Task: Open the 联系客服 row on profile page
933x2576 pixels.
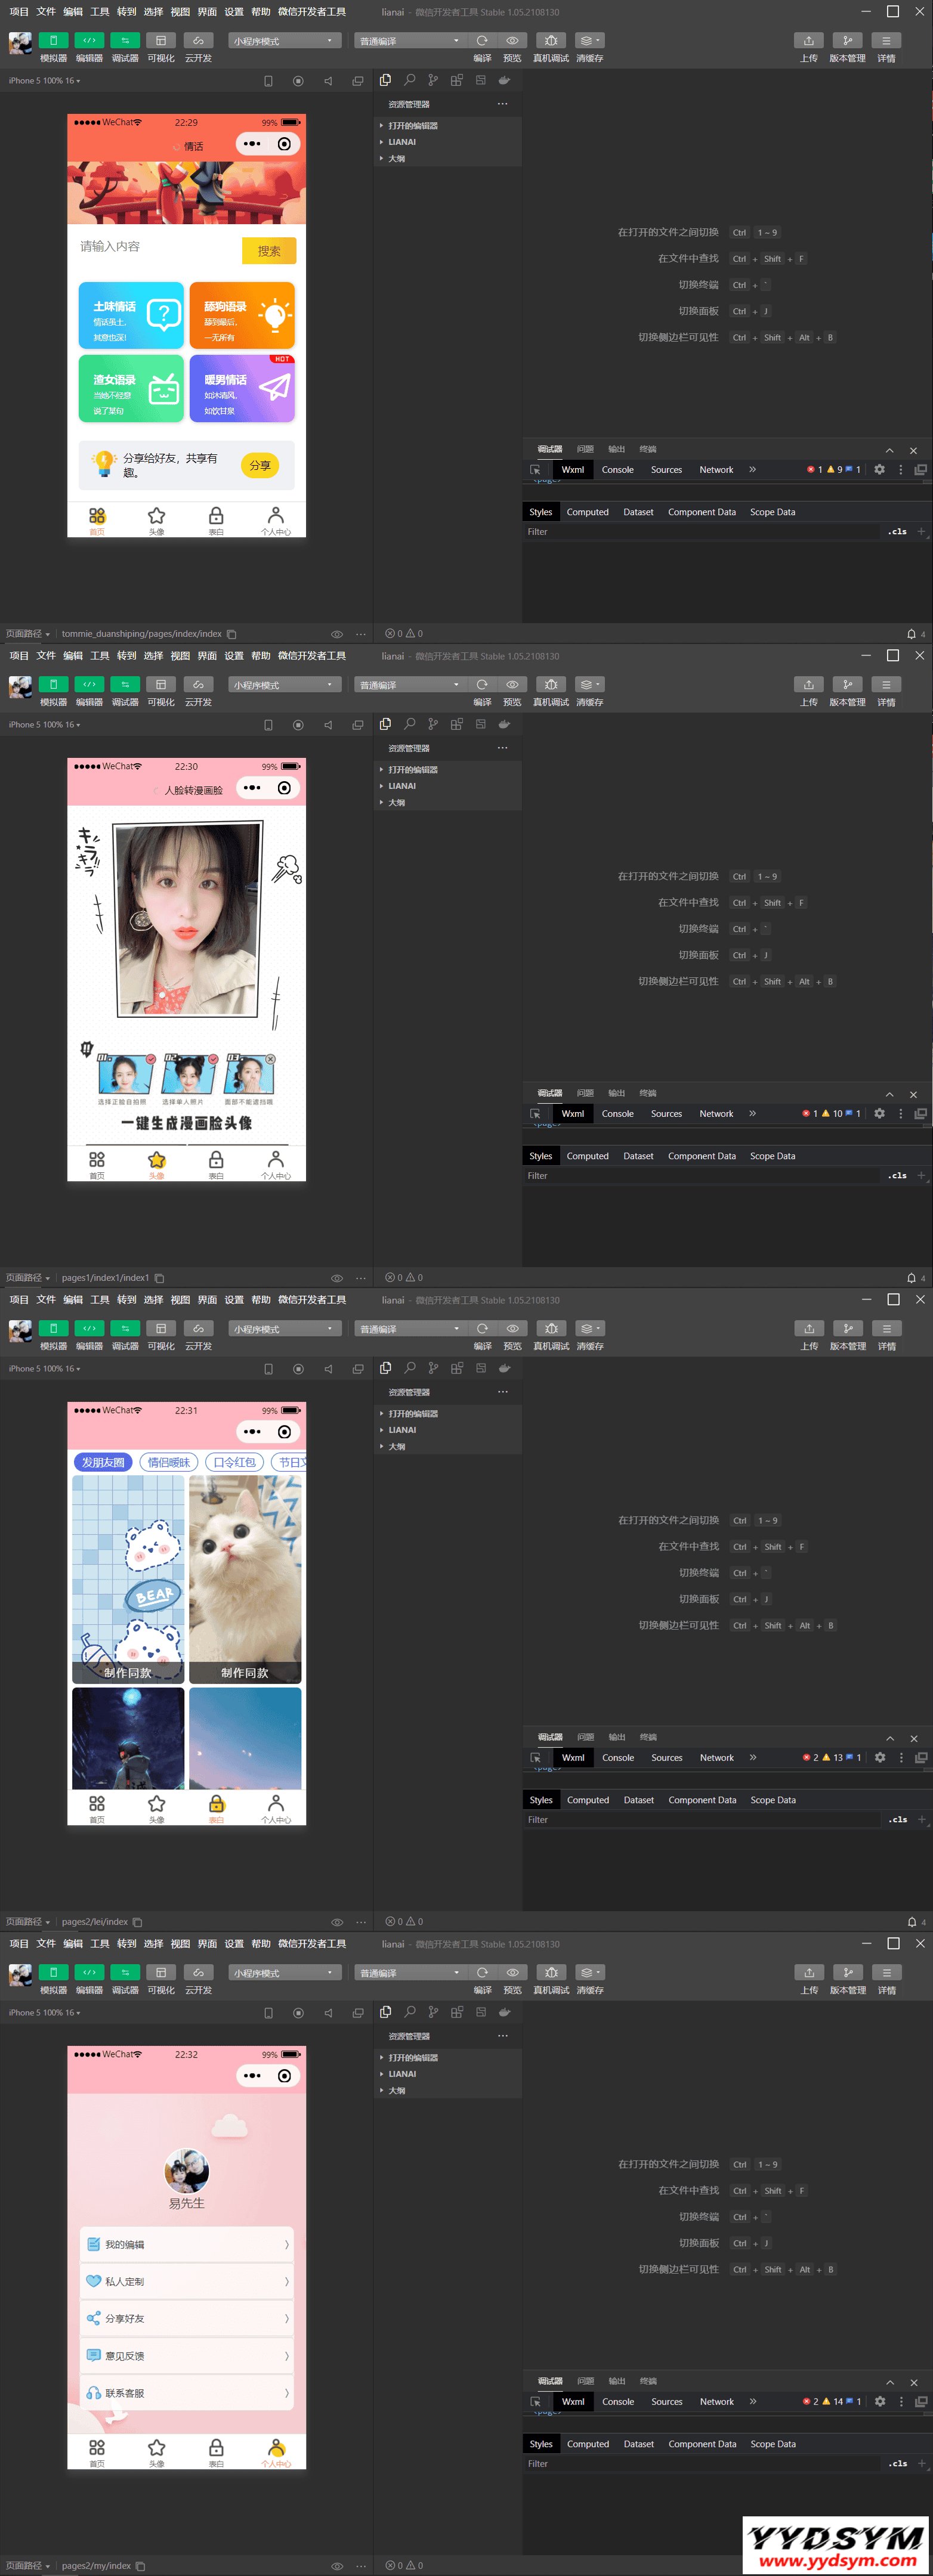Action: [187, 2393]
